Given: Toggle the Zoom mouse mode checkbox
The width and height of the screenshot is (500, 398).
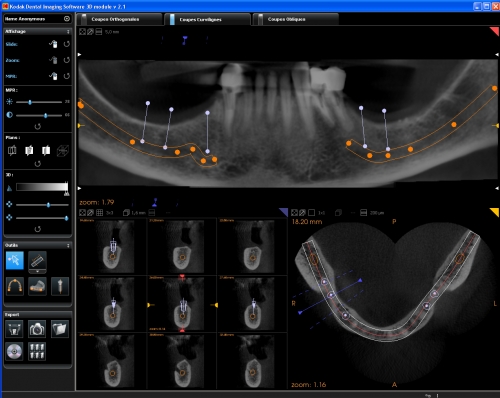Looking at the screenshot, I should pyautogui.click(x=53, y=60).
